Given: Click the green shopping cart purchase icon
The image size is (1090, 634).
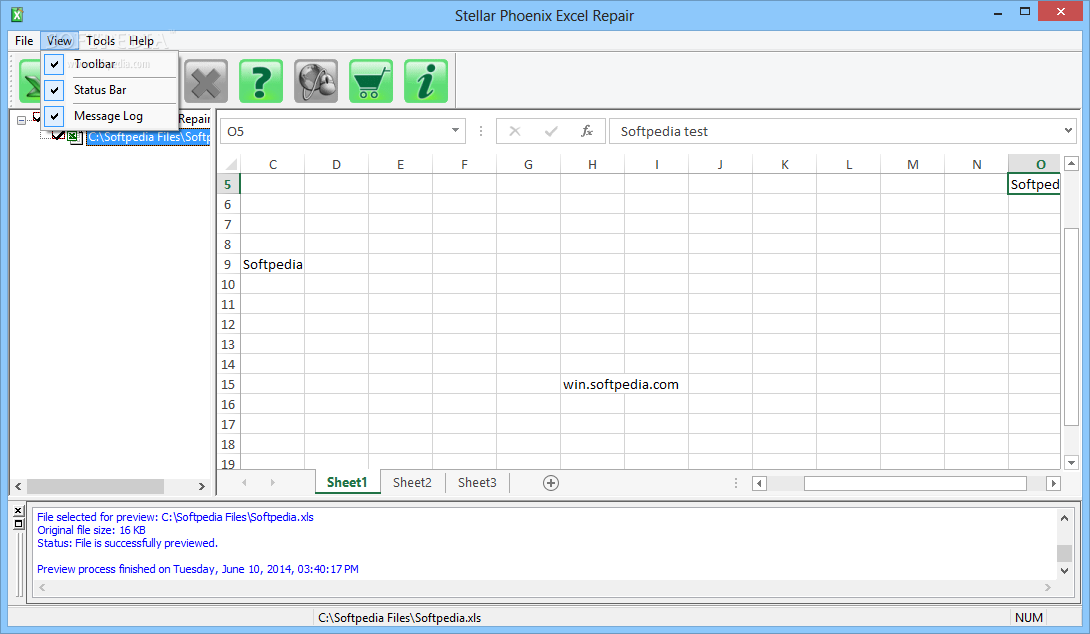Looking at the screenshot, I should tap(371, 81).
